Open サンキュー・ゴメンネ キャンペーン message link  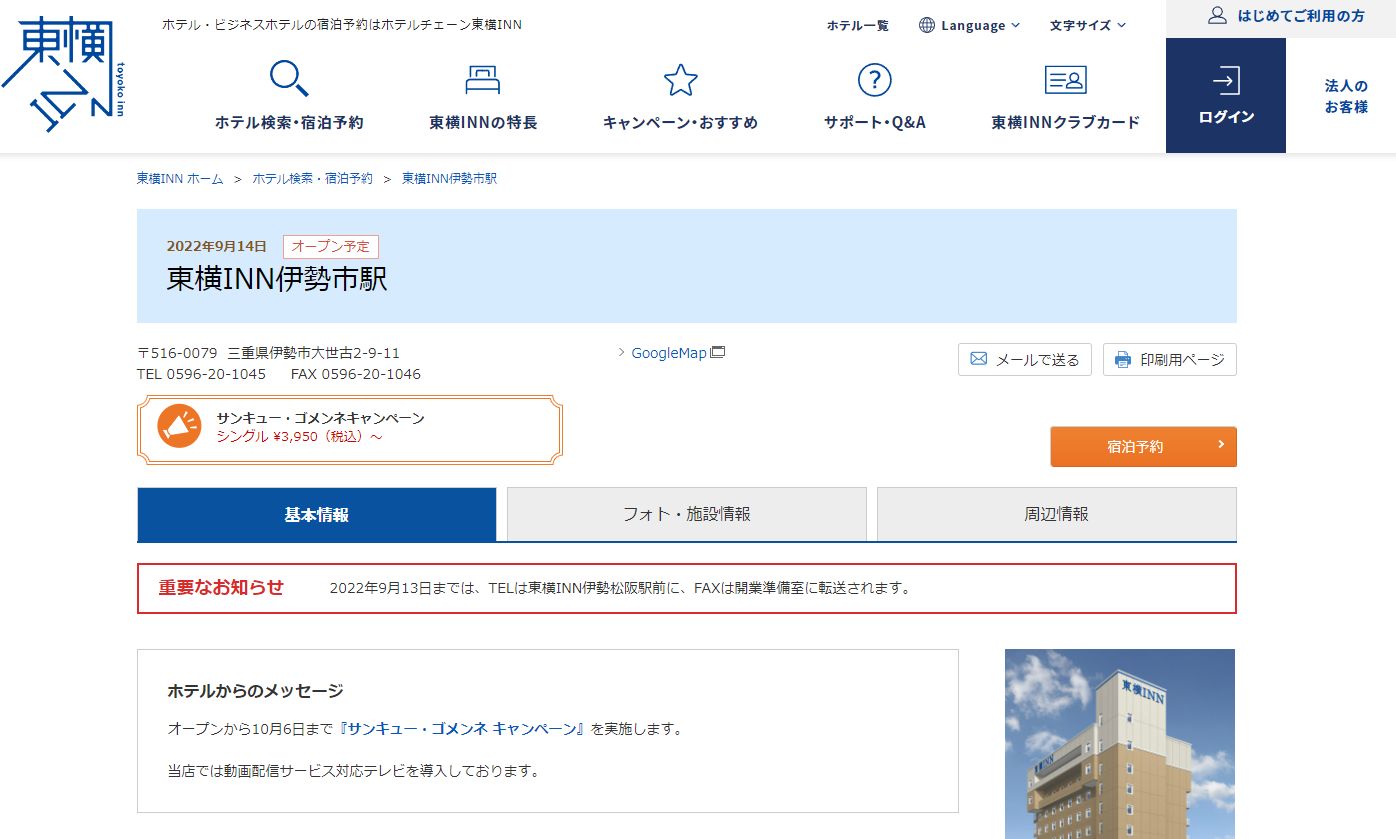pyautogui.click(x=462, y=729)
